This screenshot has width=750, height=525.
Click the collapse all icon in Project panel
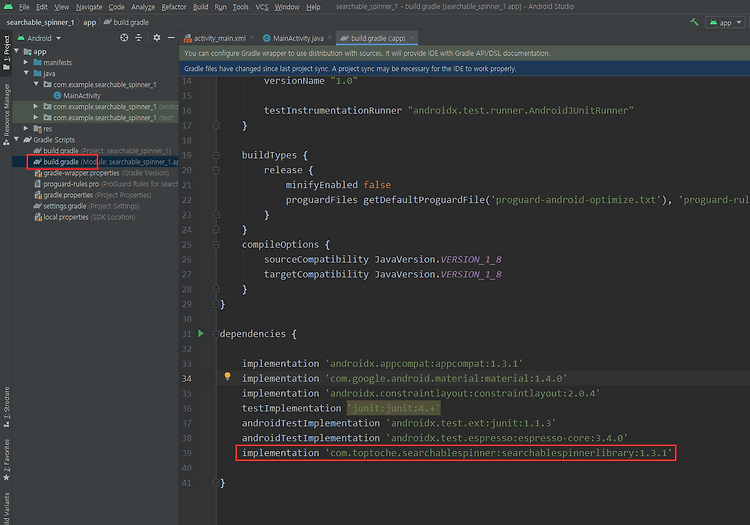[138, 37]
